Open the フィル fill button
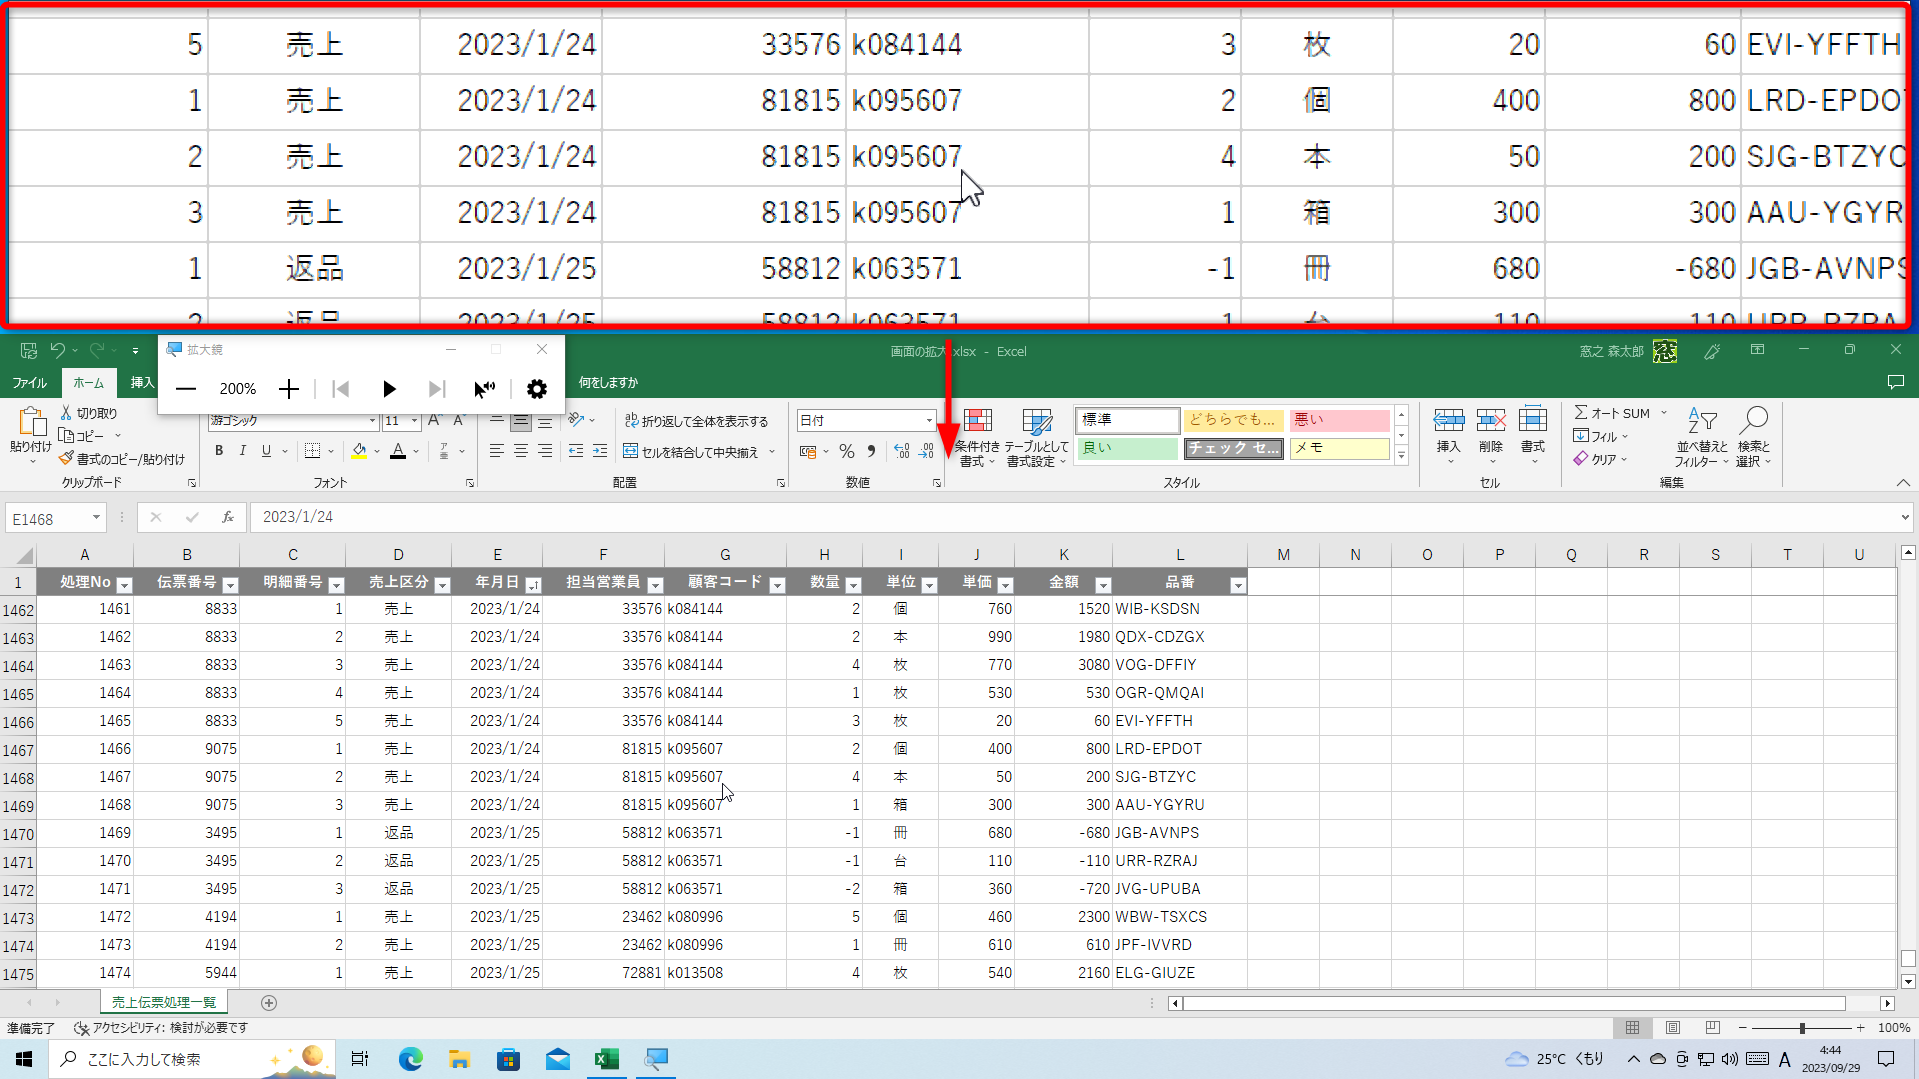 (x=1596, y=436)
